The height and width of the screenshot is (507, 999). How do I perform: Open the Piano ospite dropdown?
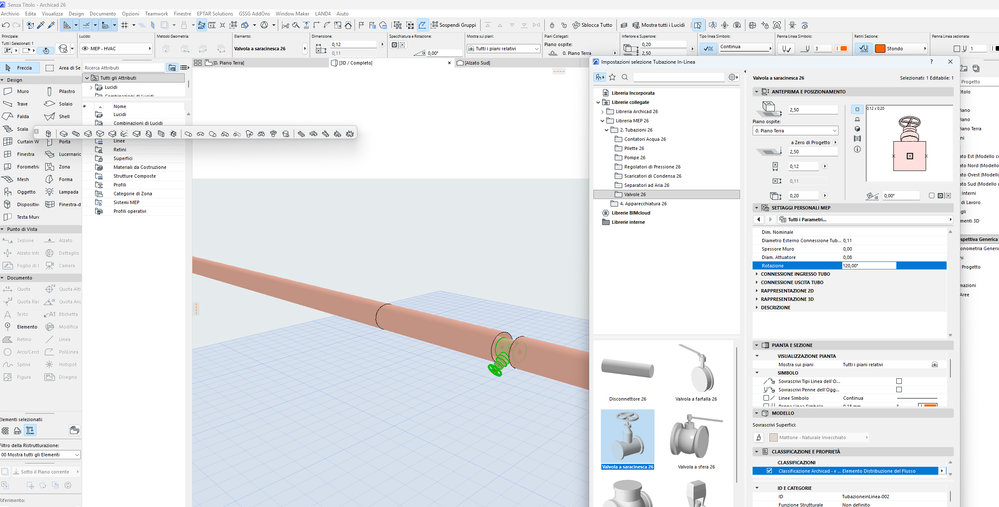coord(794,130)
